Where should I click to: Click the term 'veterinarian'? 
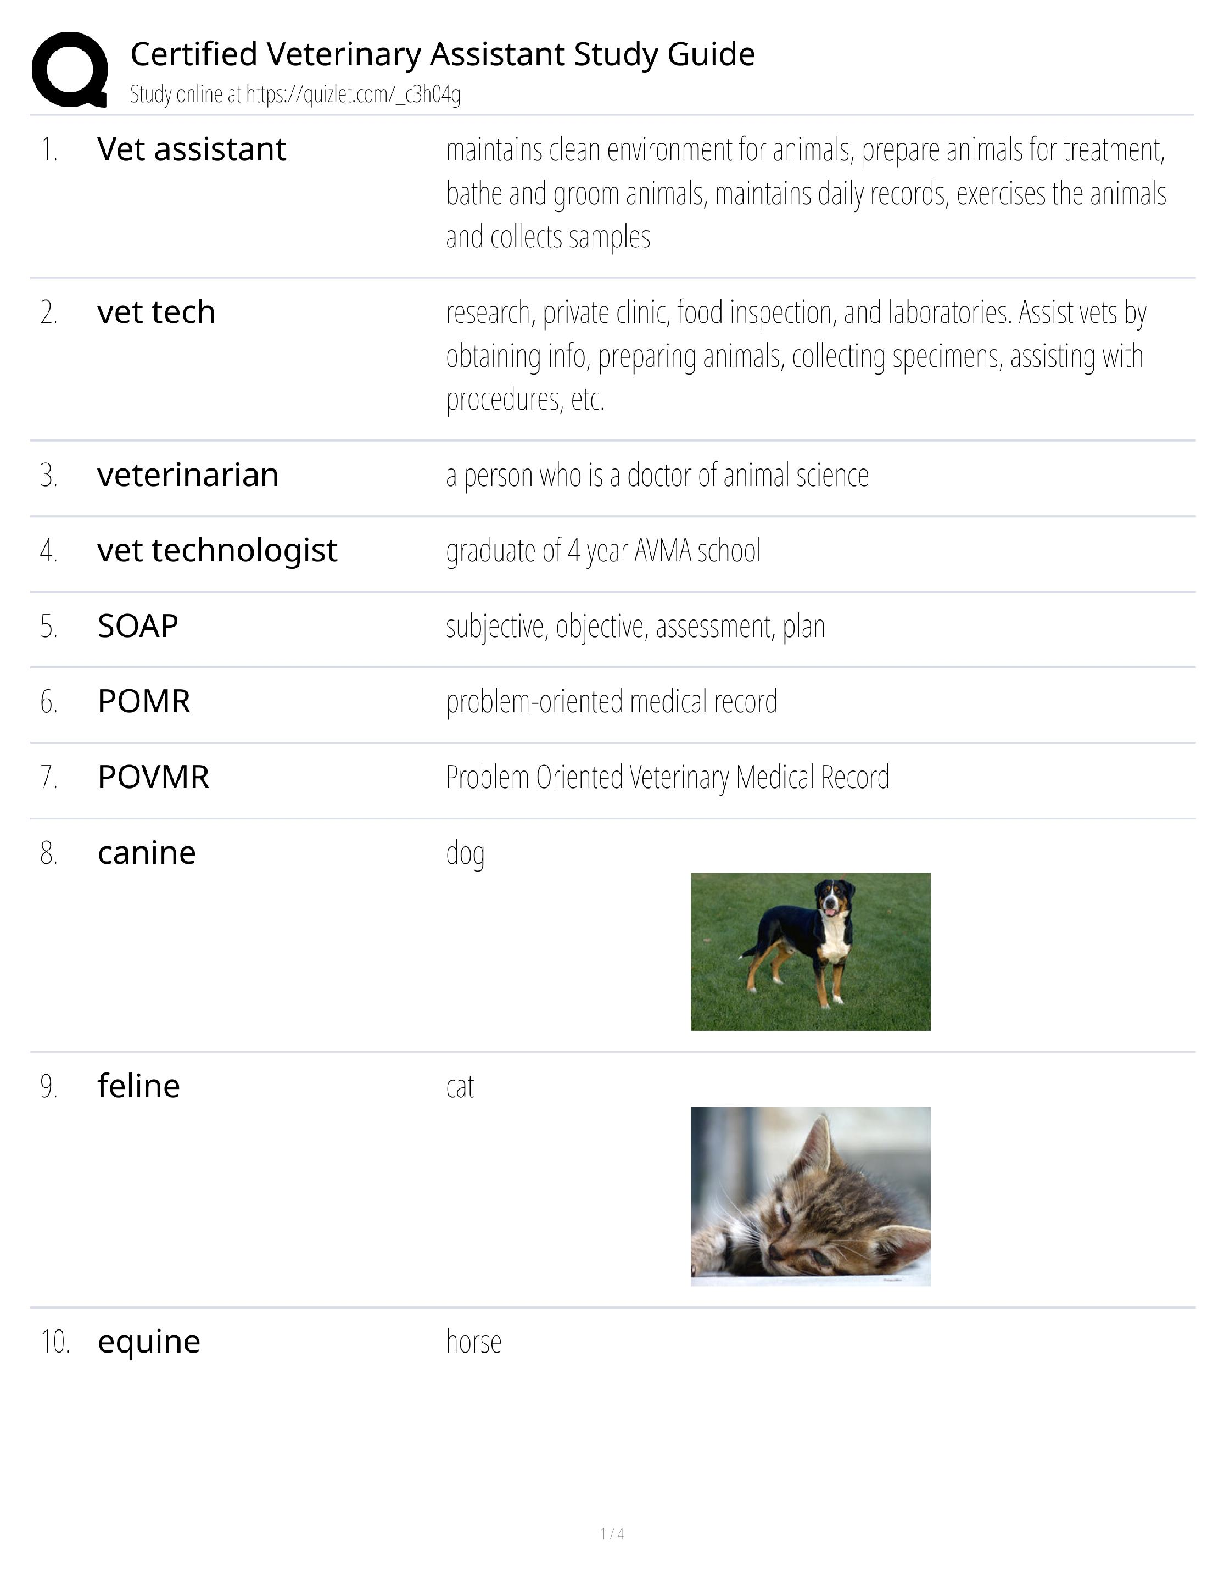tap(187, 475)
